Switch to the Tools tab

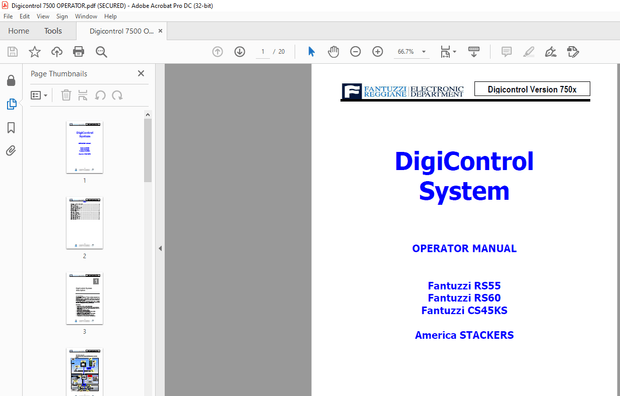pos(53,31)
